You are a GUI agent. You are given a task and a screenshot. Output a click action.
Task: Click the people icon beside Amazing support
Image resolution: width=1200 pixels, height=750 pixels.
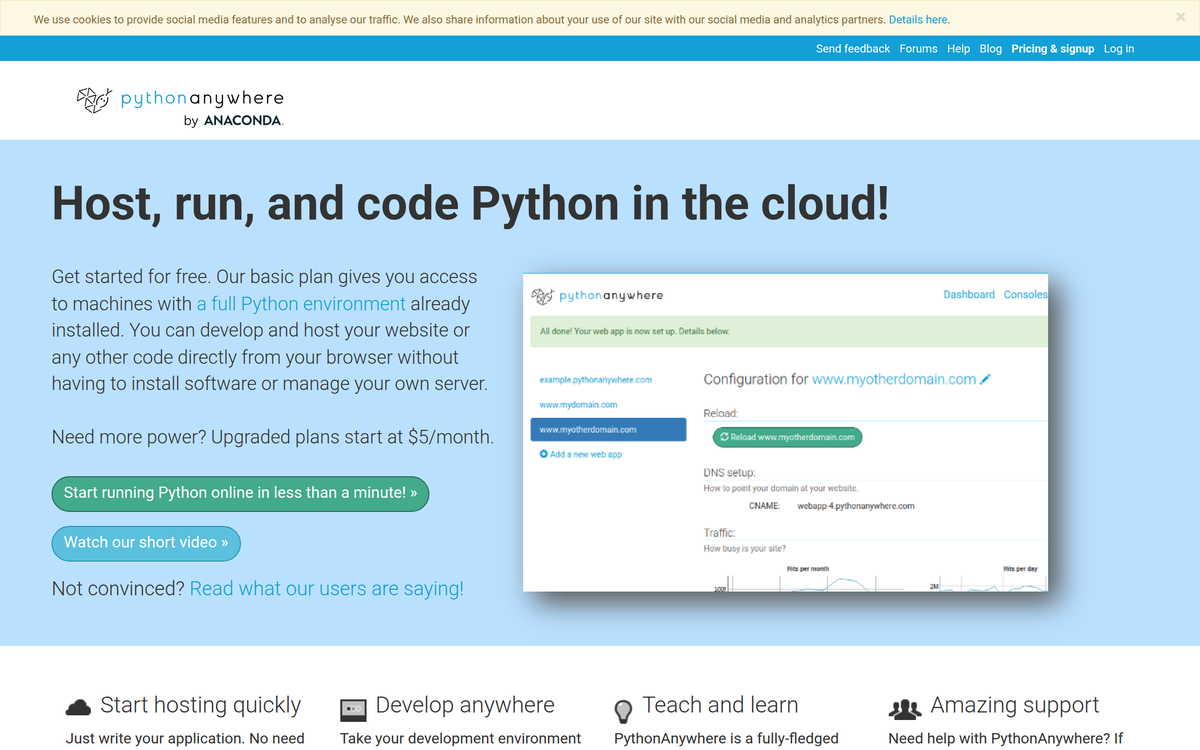click(905, 709)
